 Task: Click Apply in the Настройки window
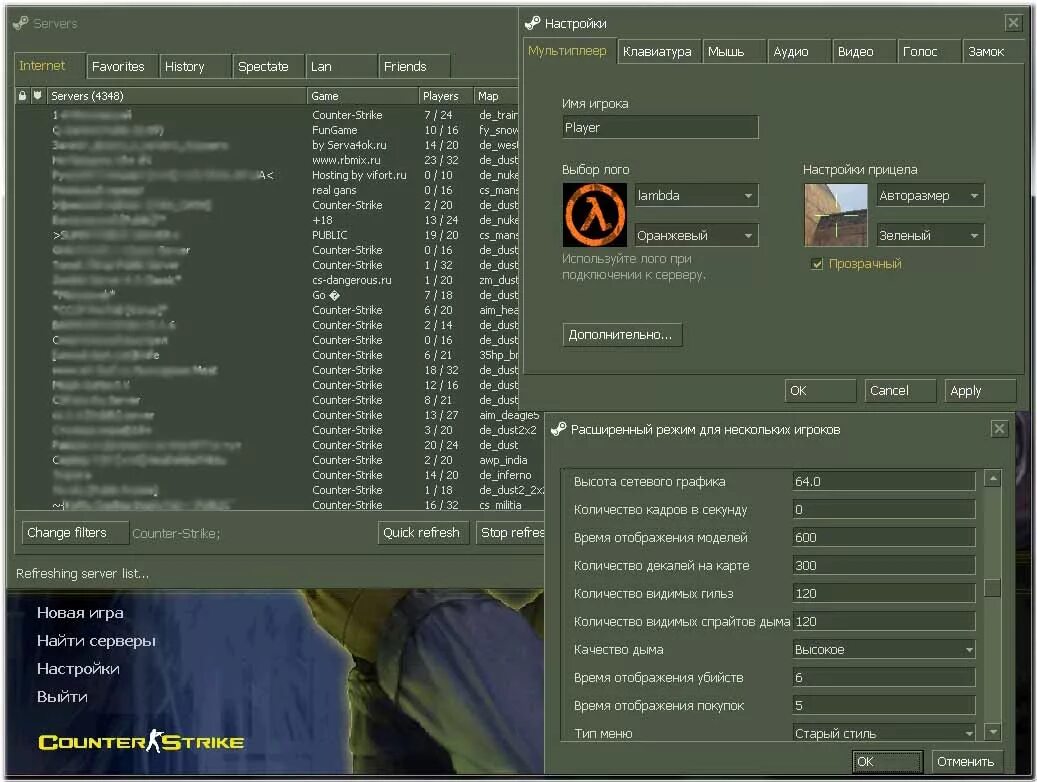coord(980,391)
